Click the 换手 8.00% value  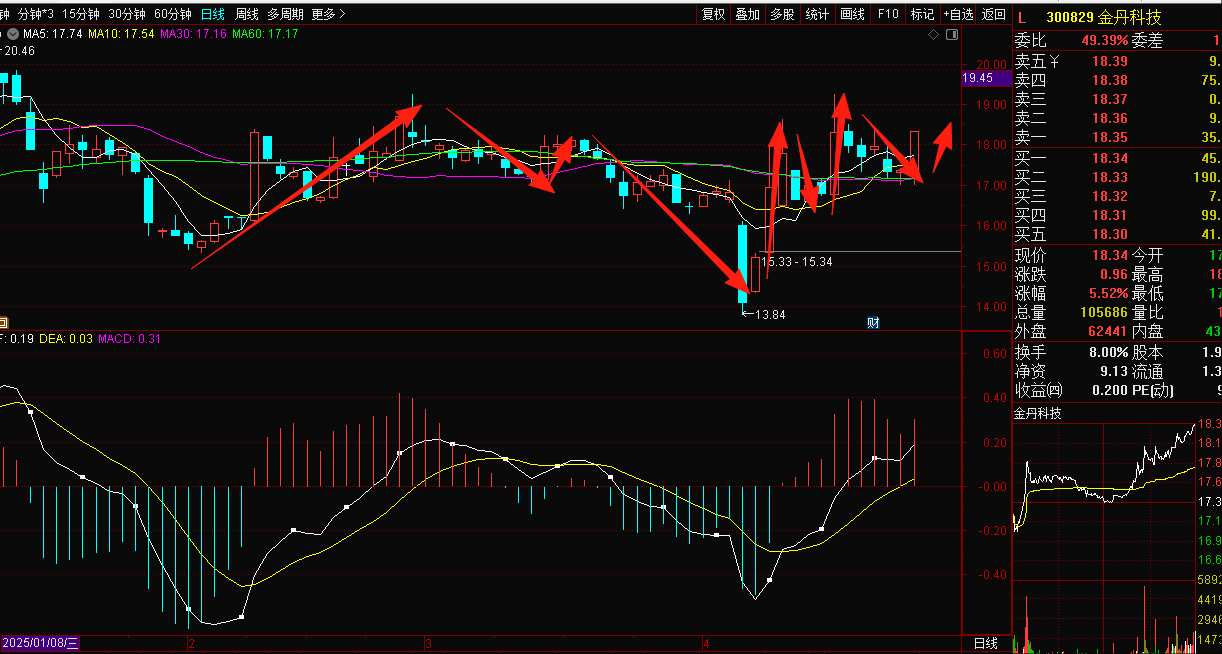click(1106, 352)
